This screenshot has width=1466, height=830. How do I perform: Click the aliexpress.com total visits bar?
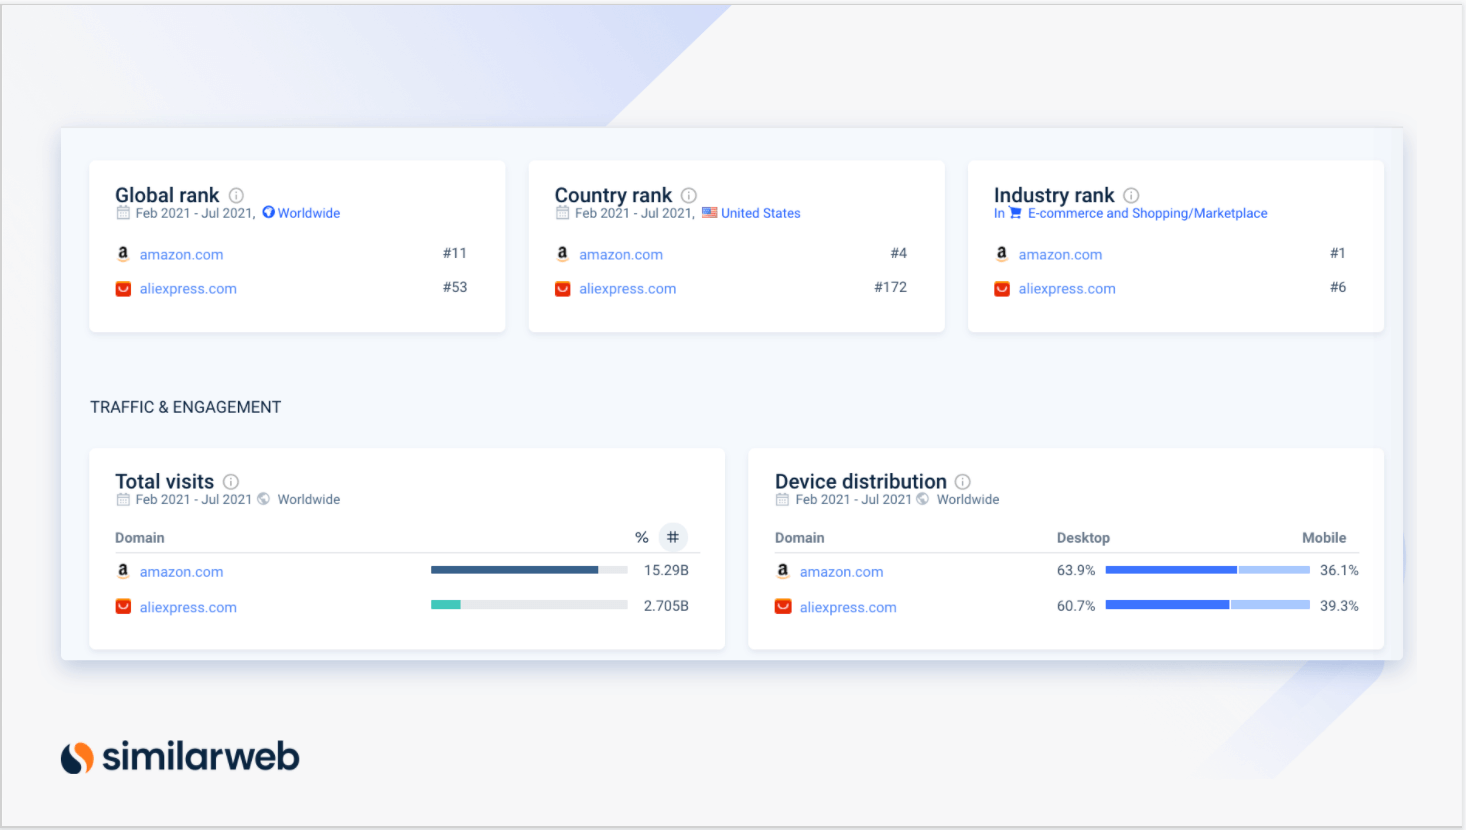click(x=529, y=604)
